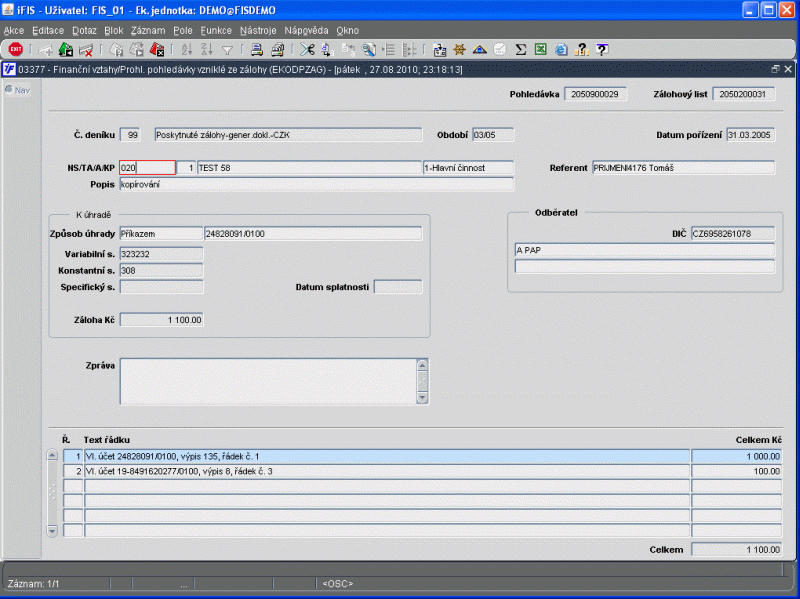
Task: Click the sort ascending A-Z icon
Action: 187,49
